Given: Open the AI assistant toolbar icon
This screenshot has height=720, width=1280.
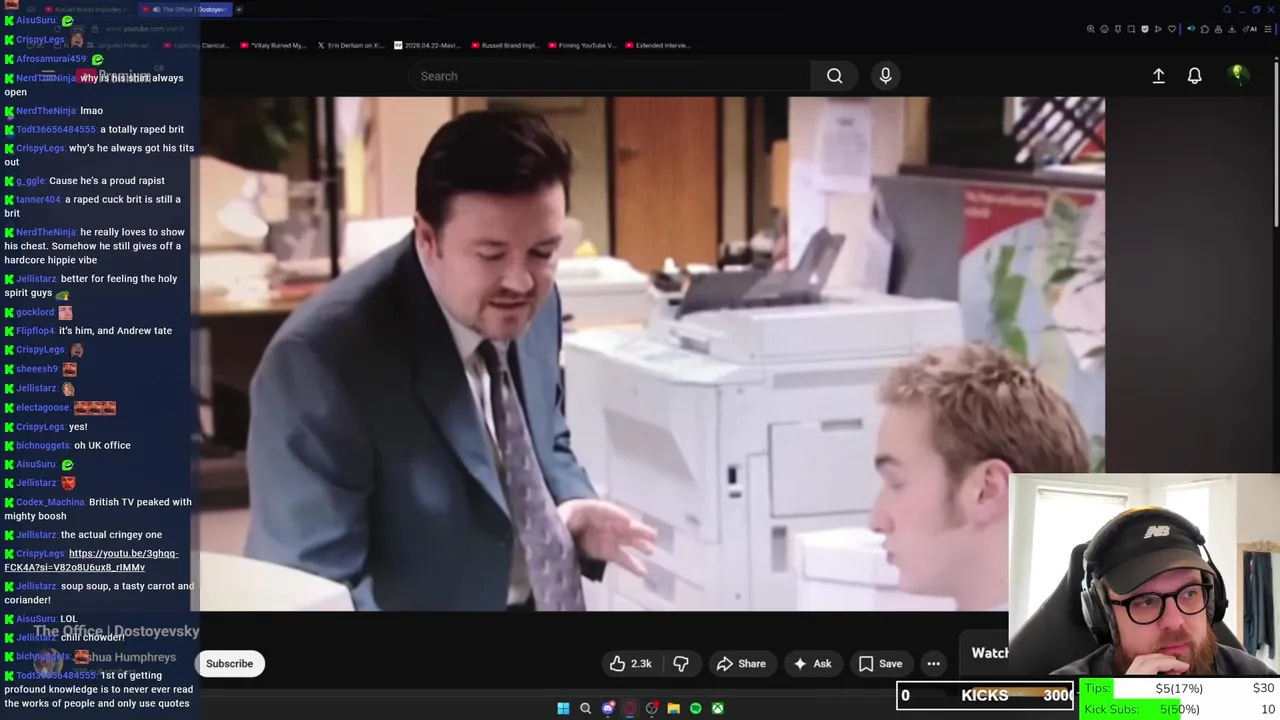Looking at the screenshot, I should (1250, 29).
